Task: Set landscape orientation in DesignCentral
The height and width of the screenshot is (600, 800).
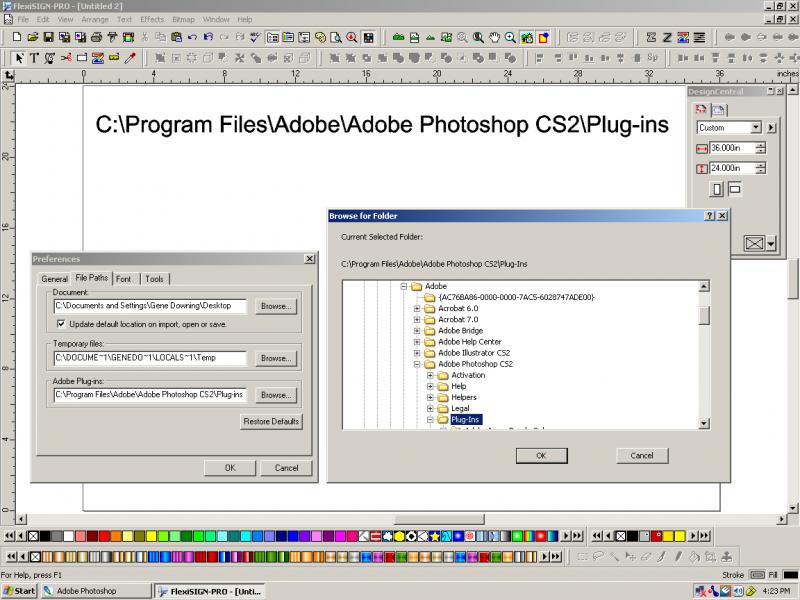Action: [x=735, y=189]
